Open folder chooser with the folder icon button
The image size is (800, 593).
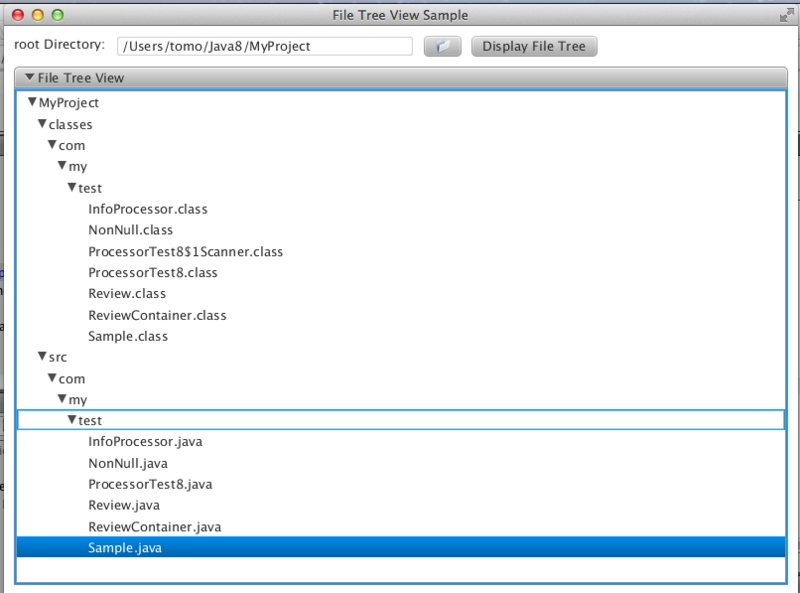click(x=442, y=46)
